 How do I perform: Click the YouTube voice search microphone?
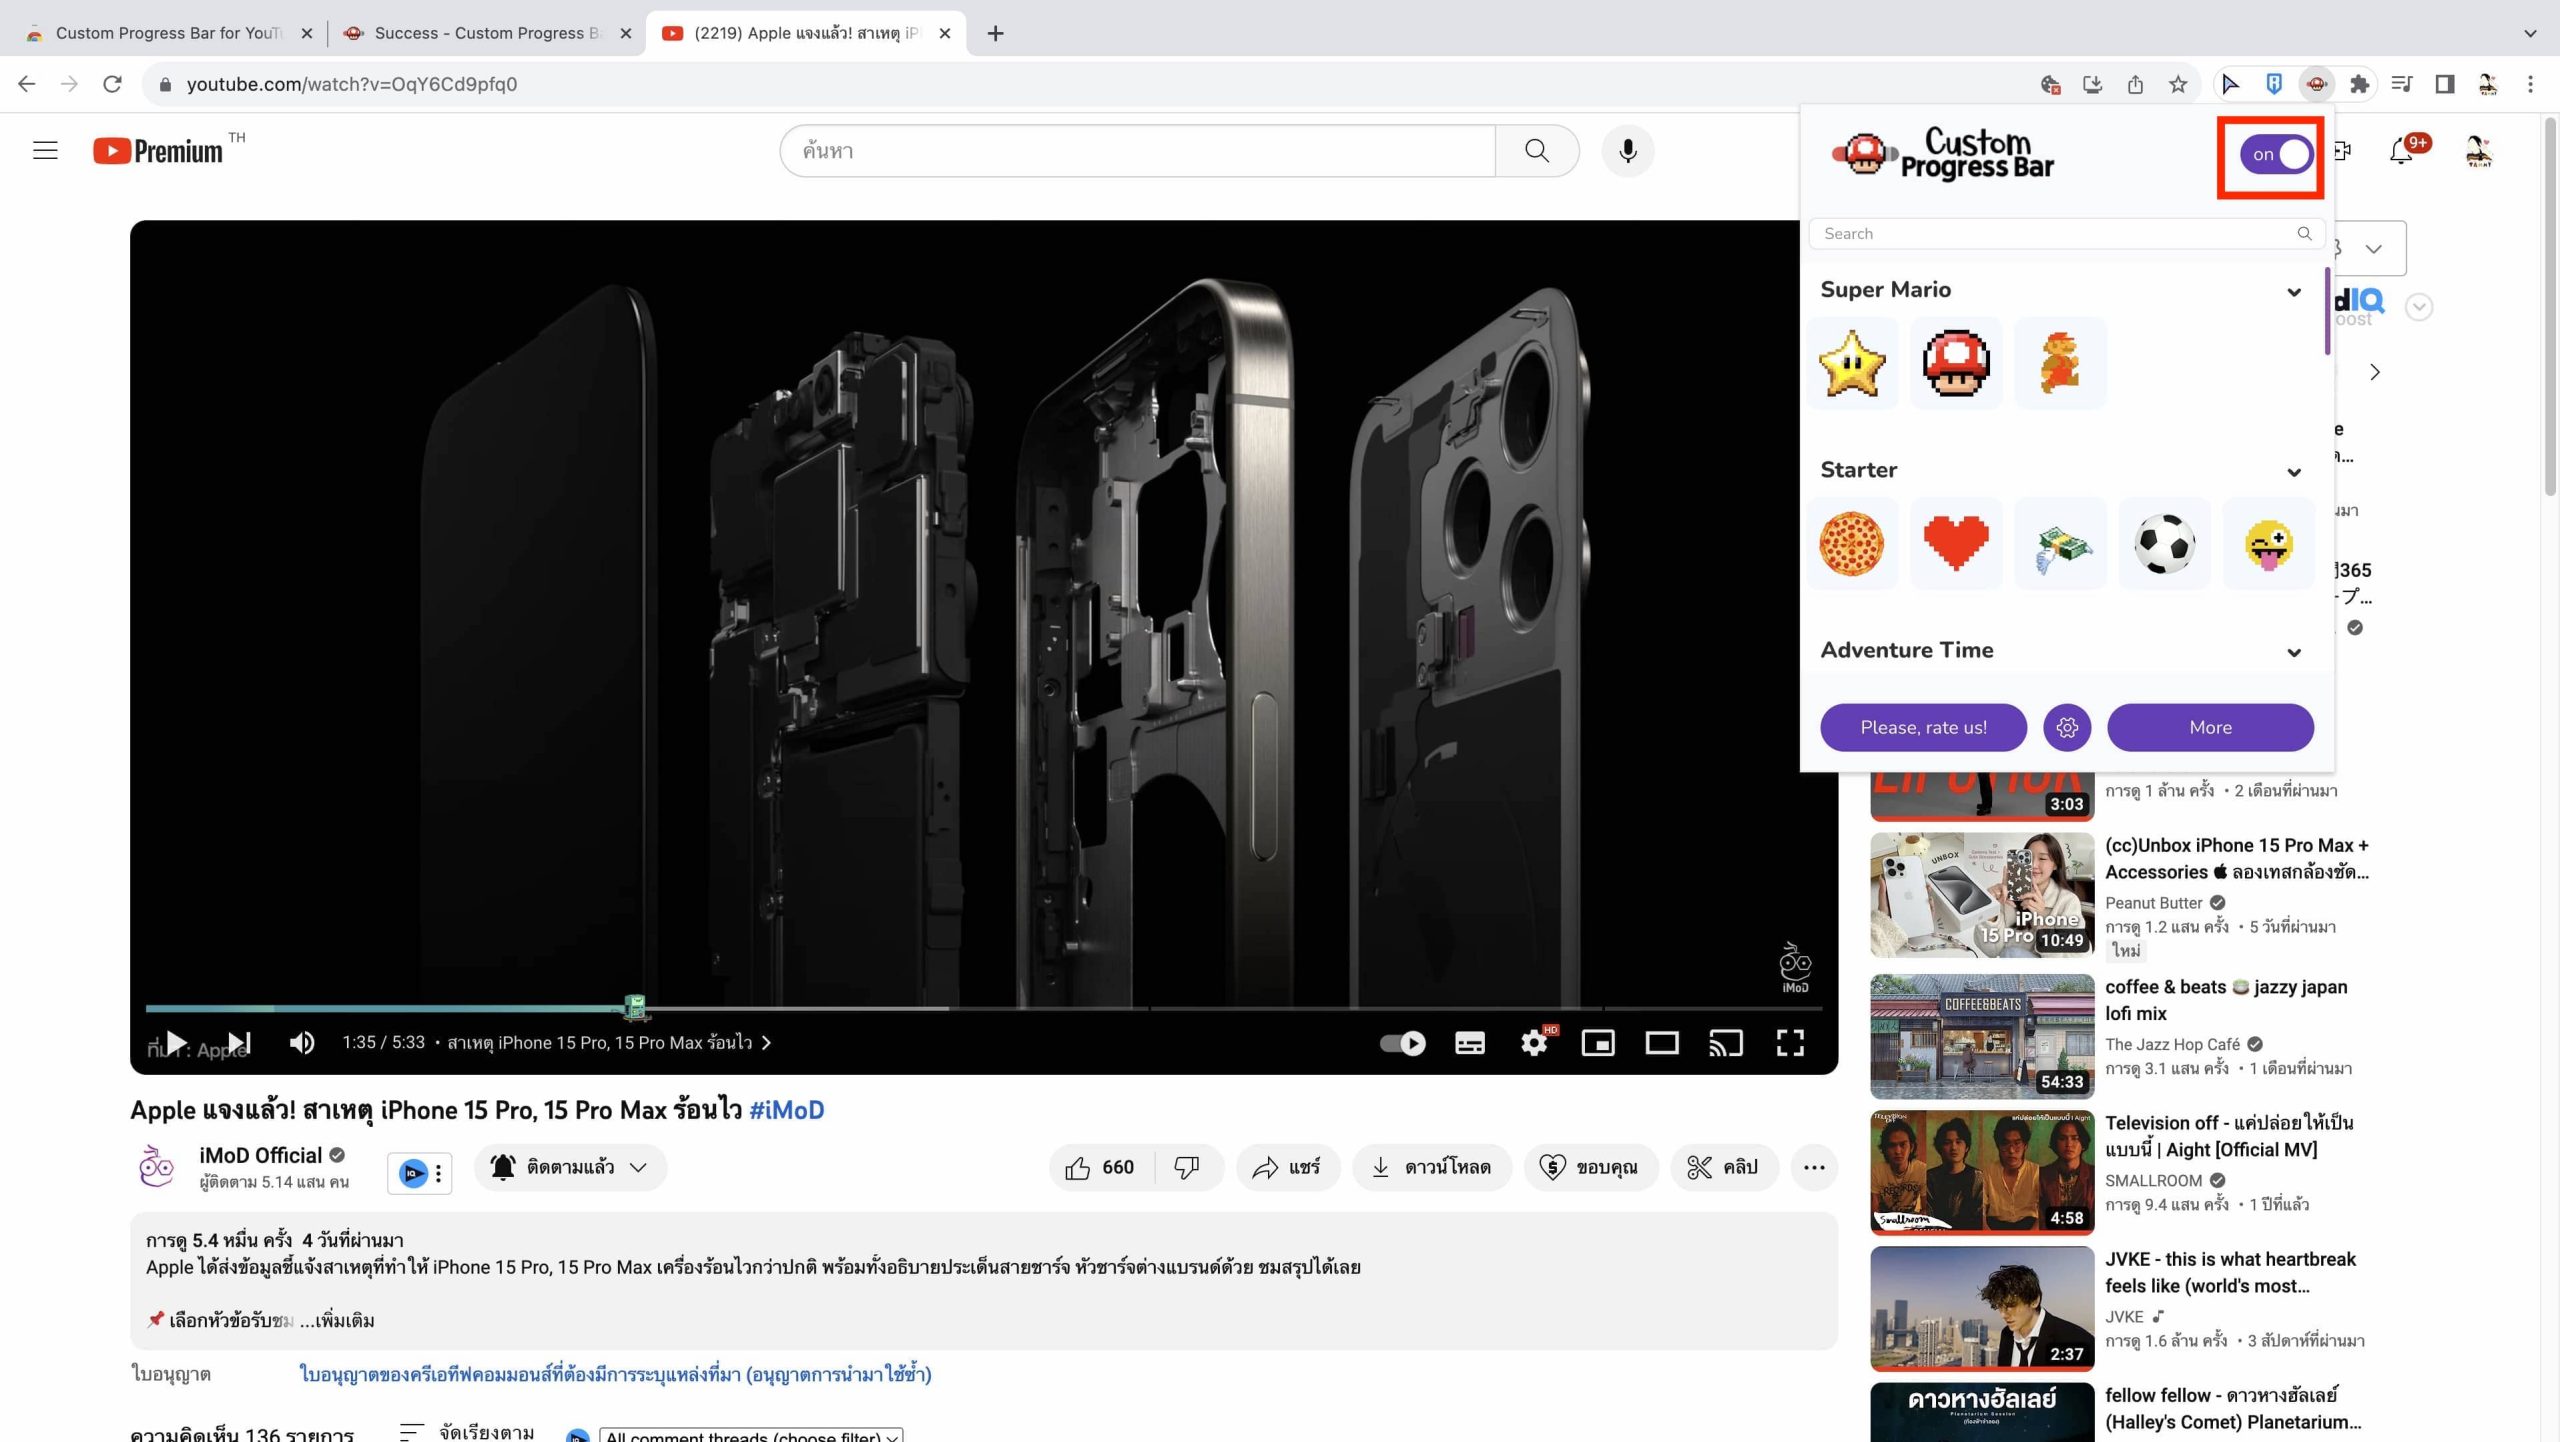pos(1627,151)
